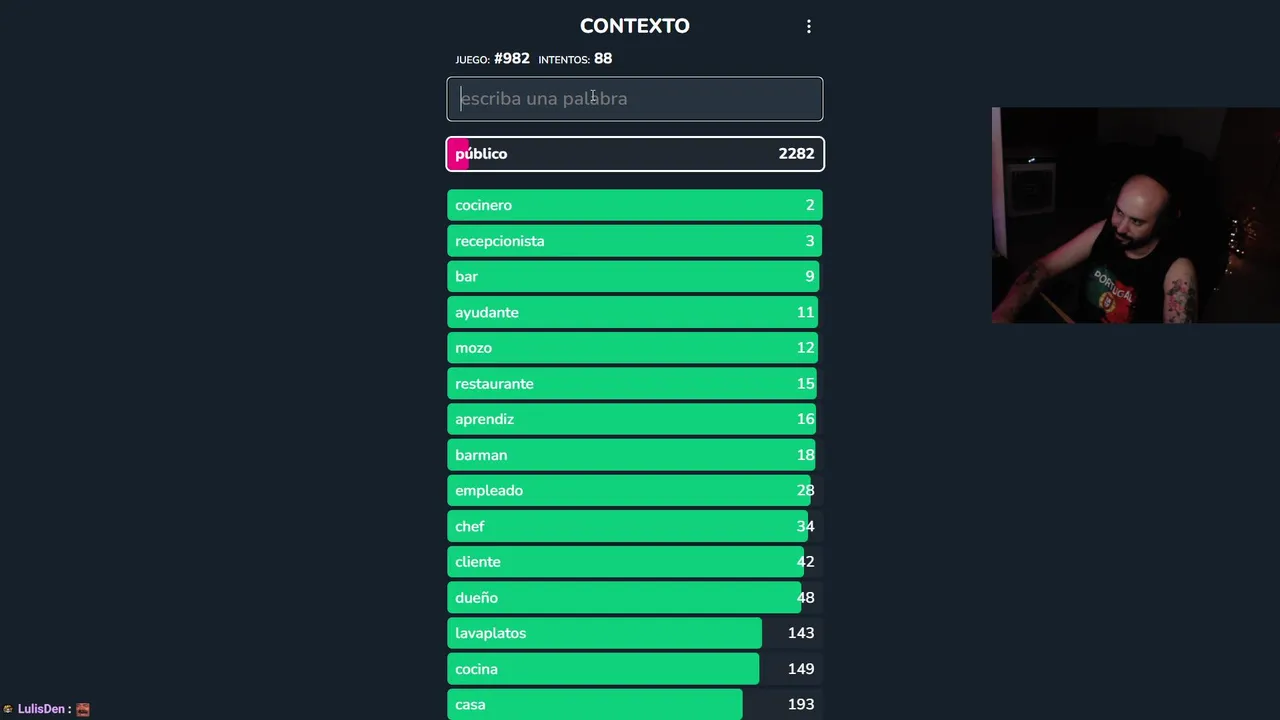Screen dimensions: 1280x720
Task: Click the 'cocinero' guess row
Action: 635,205
